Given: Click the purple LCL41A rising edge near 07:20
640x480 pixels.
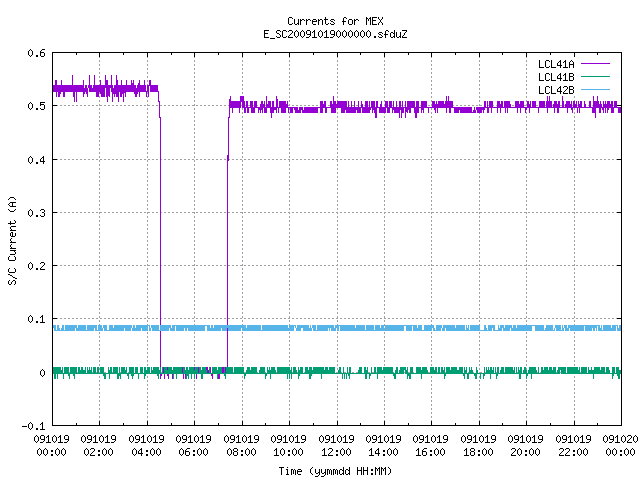Looking at the screenshot, I should coord(227,241).
